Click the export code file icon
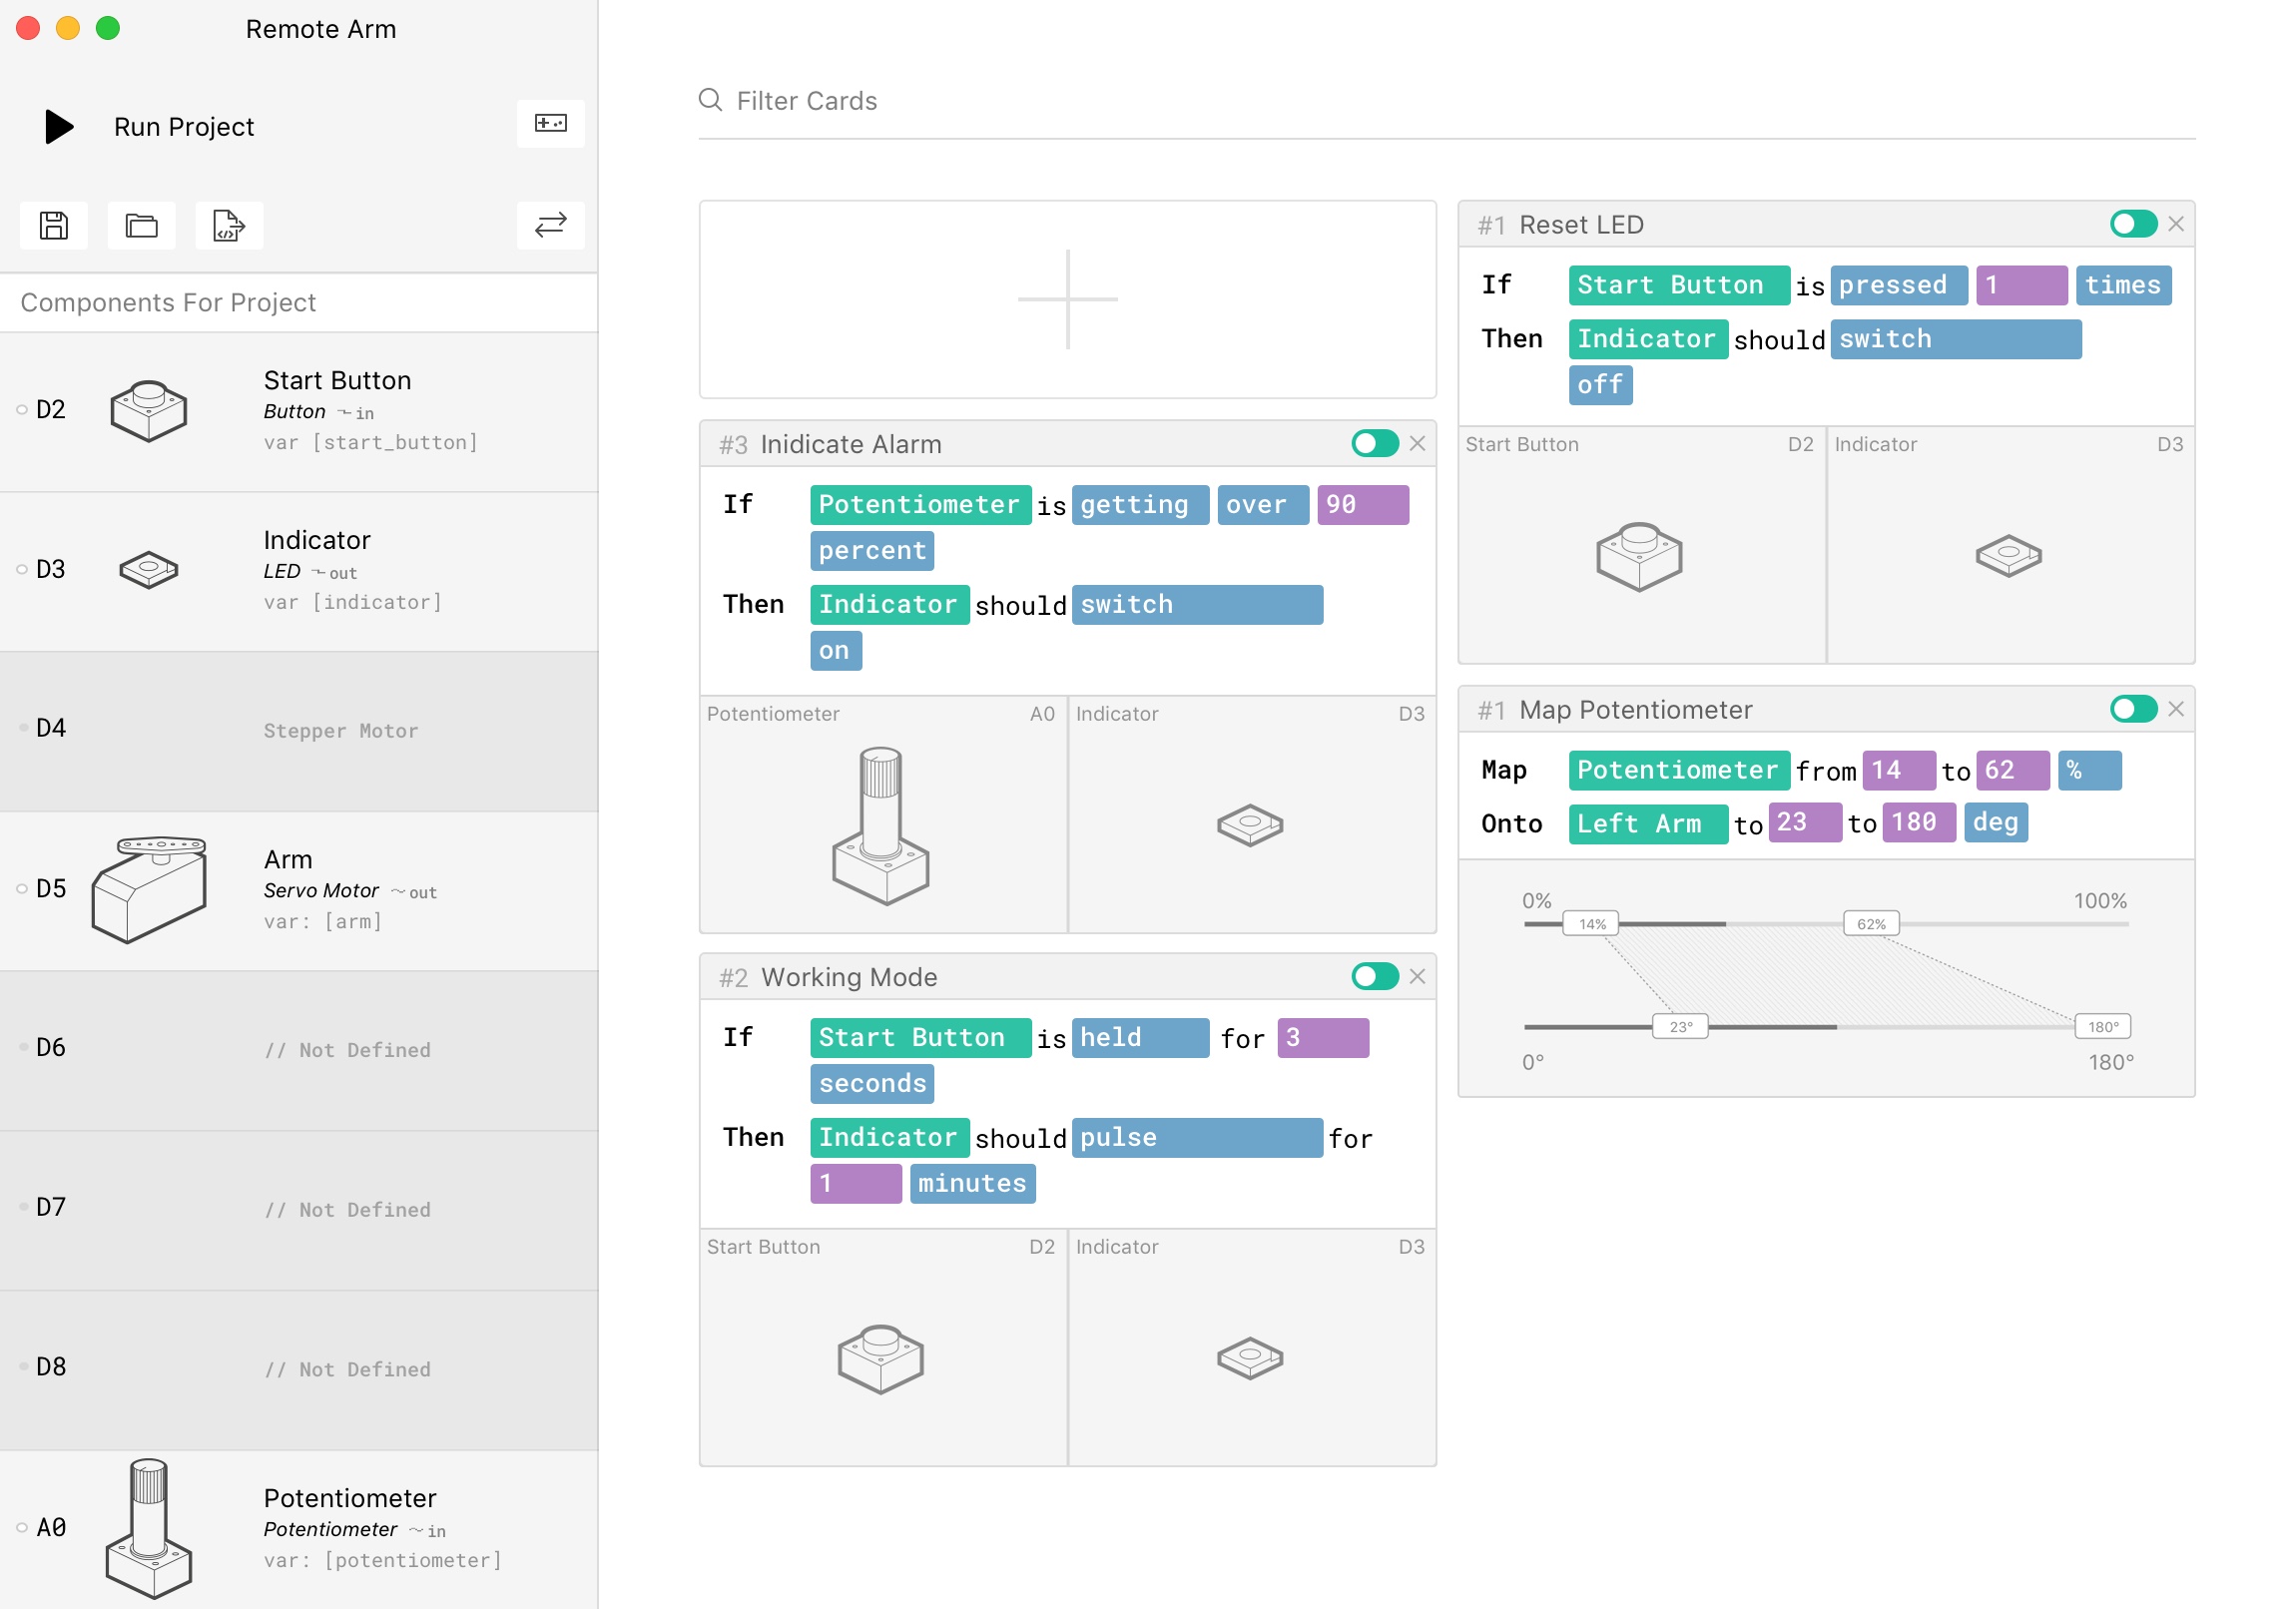The image size is (2296, 1609). click(228, 225)
